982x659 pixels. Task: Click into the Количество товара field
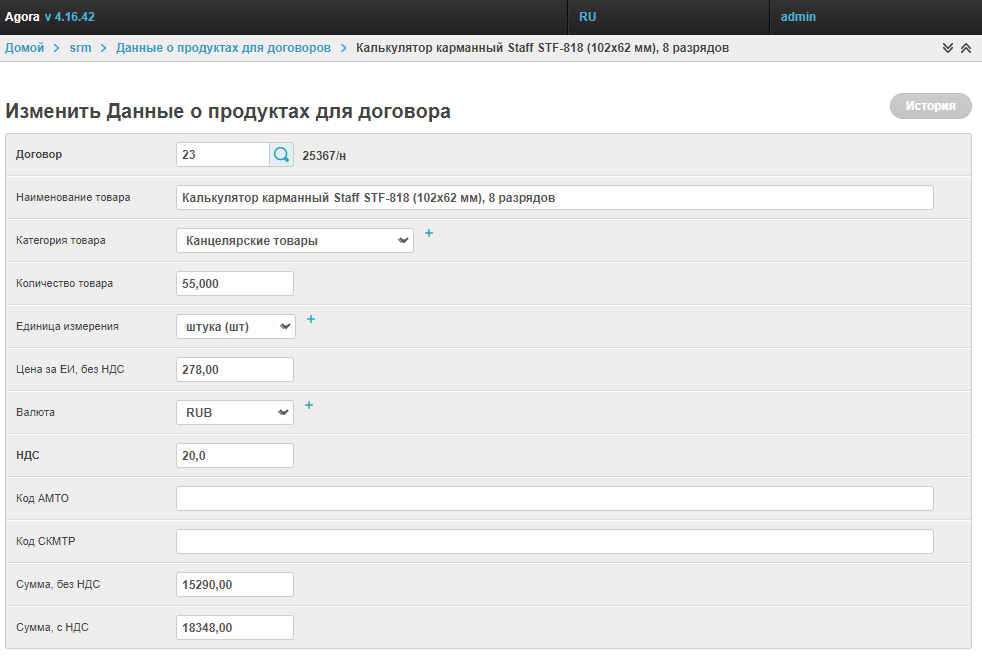(x=234, y=284)
